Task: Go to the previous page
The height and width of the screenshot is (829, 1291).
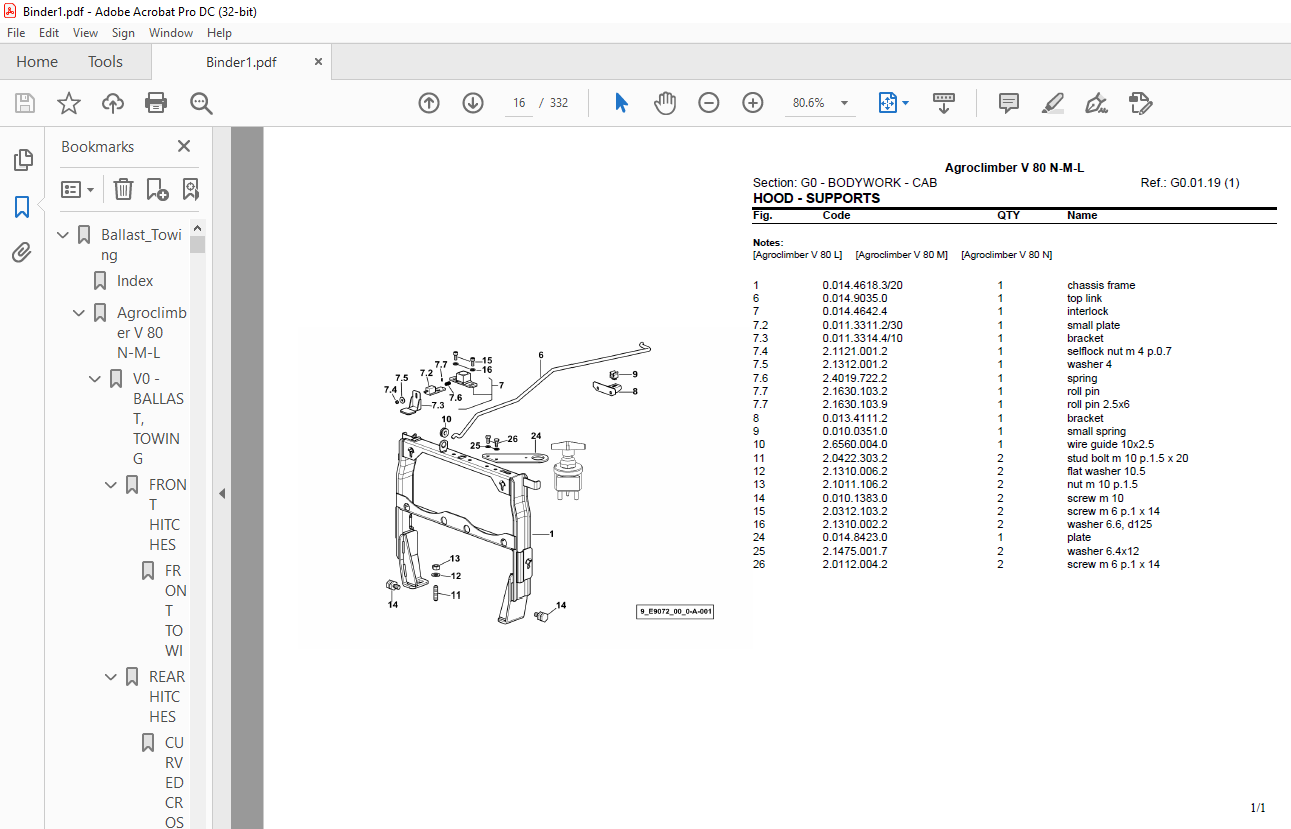Action: click(x=429, y=103)
